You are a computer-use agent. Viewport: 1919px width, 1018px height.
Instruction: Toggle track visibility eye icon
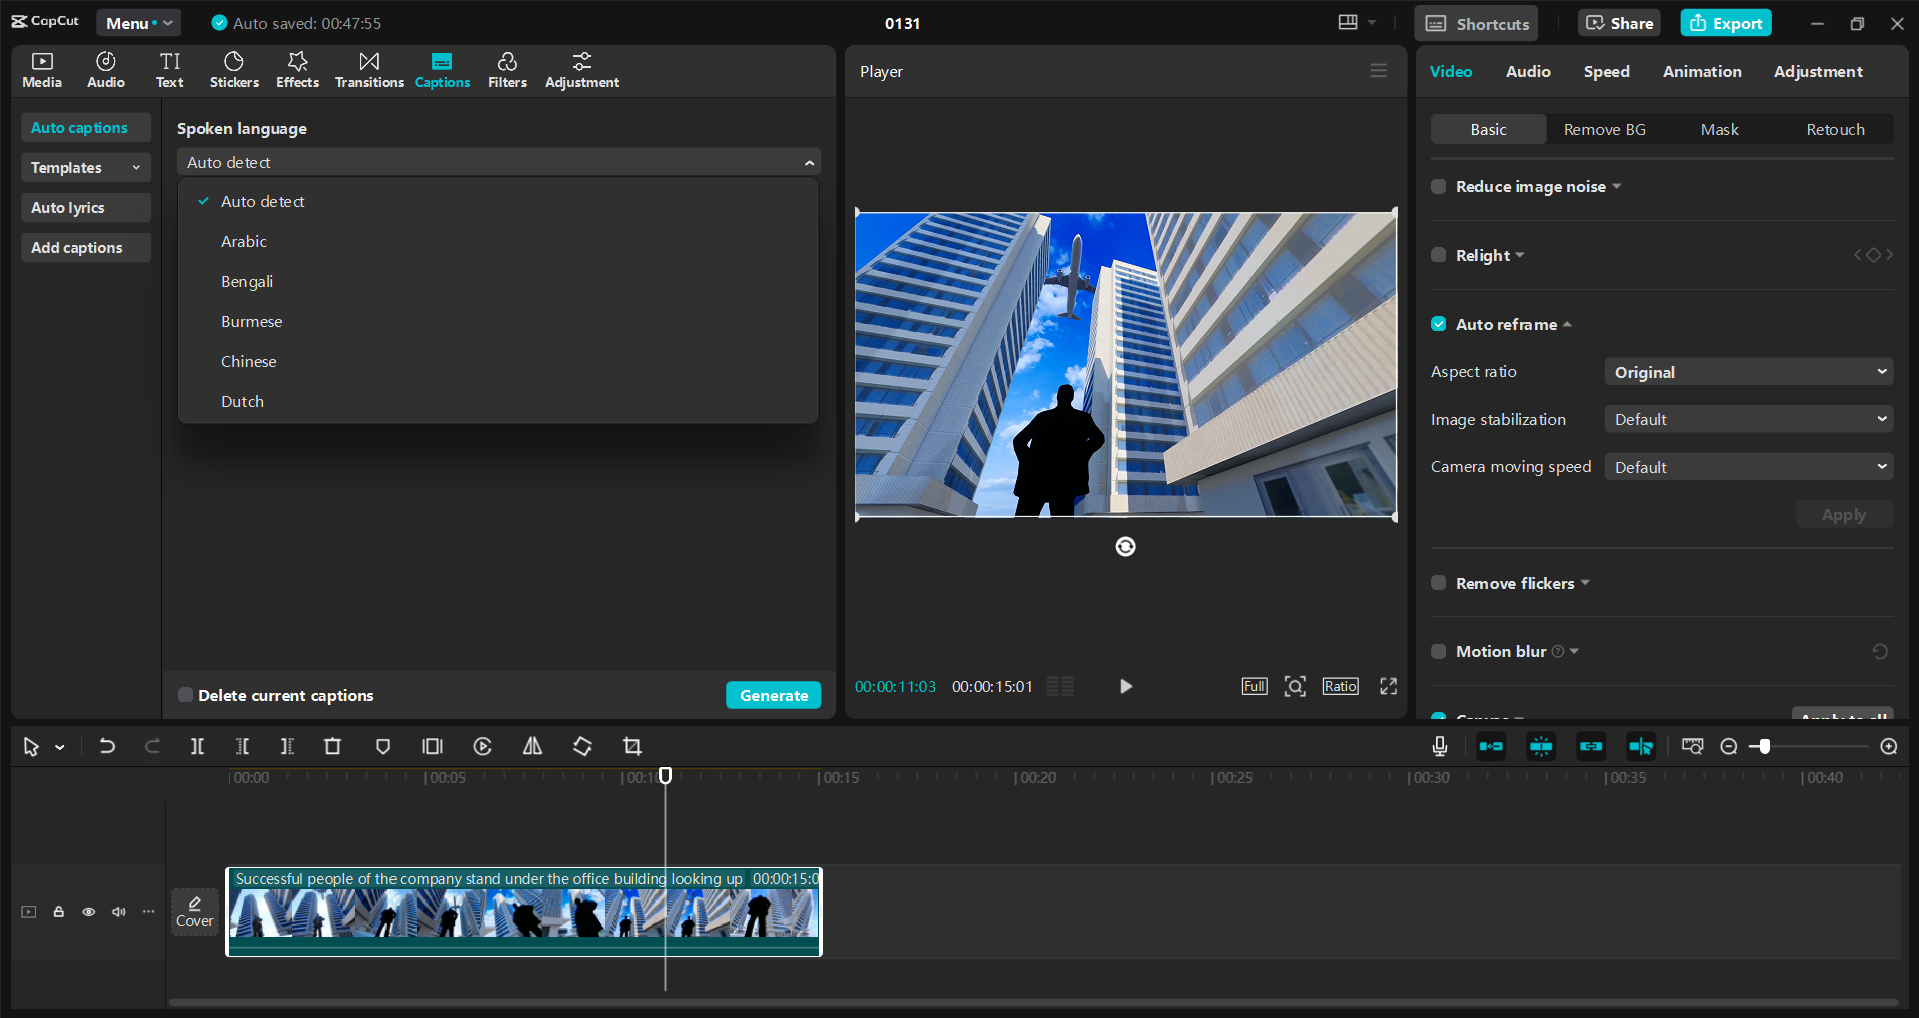click(x=89, y=912)
